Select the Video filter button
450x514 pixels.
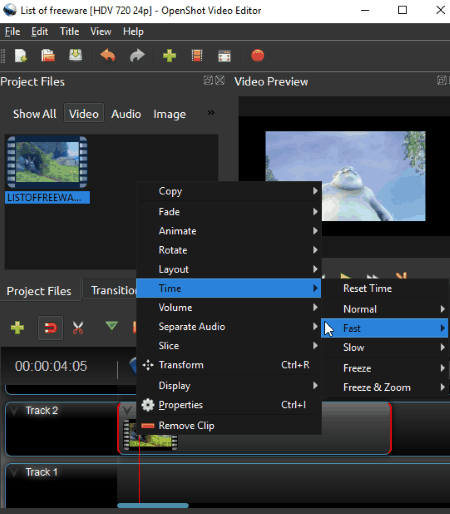click(x=84, y=114)
